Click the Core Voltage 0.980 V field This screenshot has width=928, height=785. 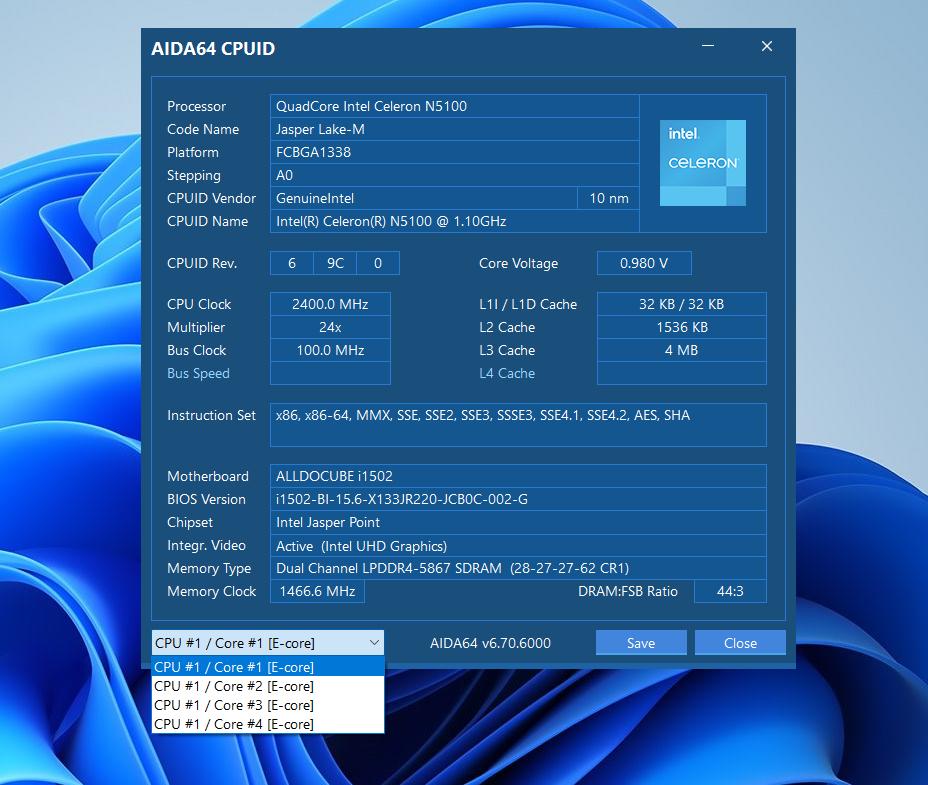(643, 263)
